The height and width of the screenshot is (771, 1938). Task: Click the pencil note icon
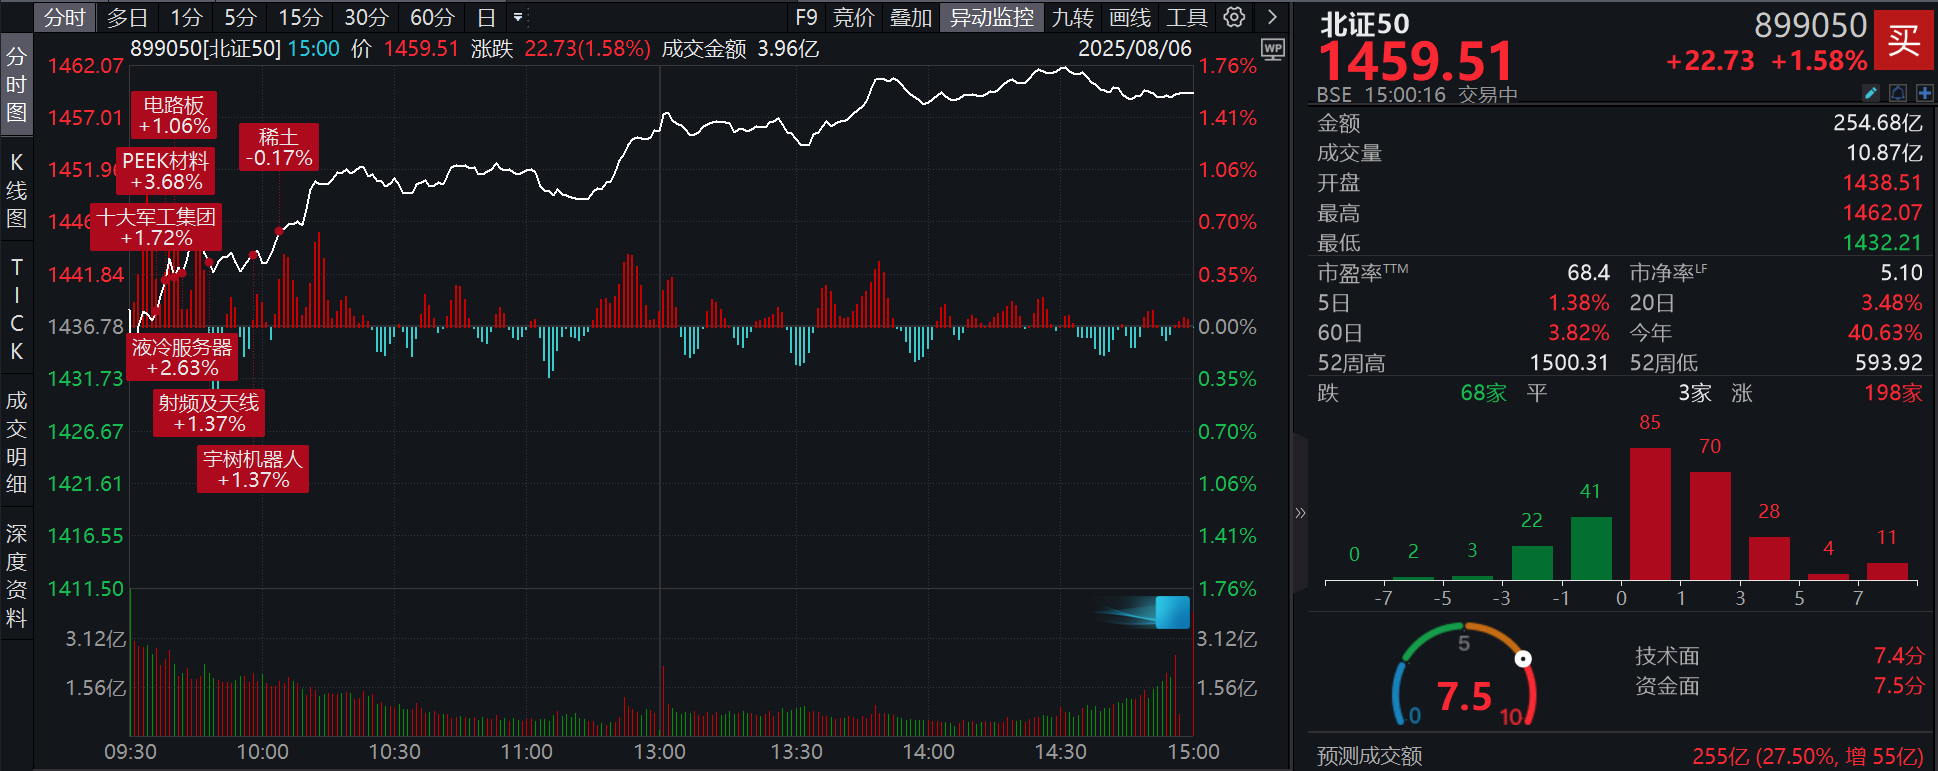pos(1871,93)
